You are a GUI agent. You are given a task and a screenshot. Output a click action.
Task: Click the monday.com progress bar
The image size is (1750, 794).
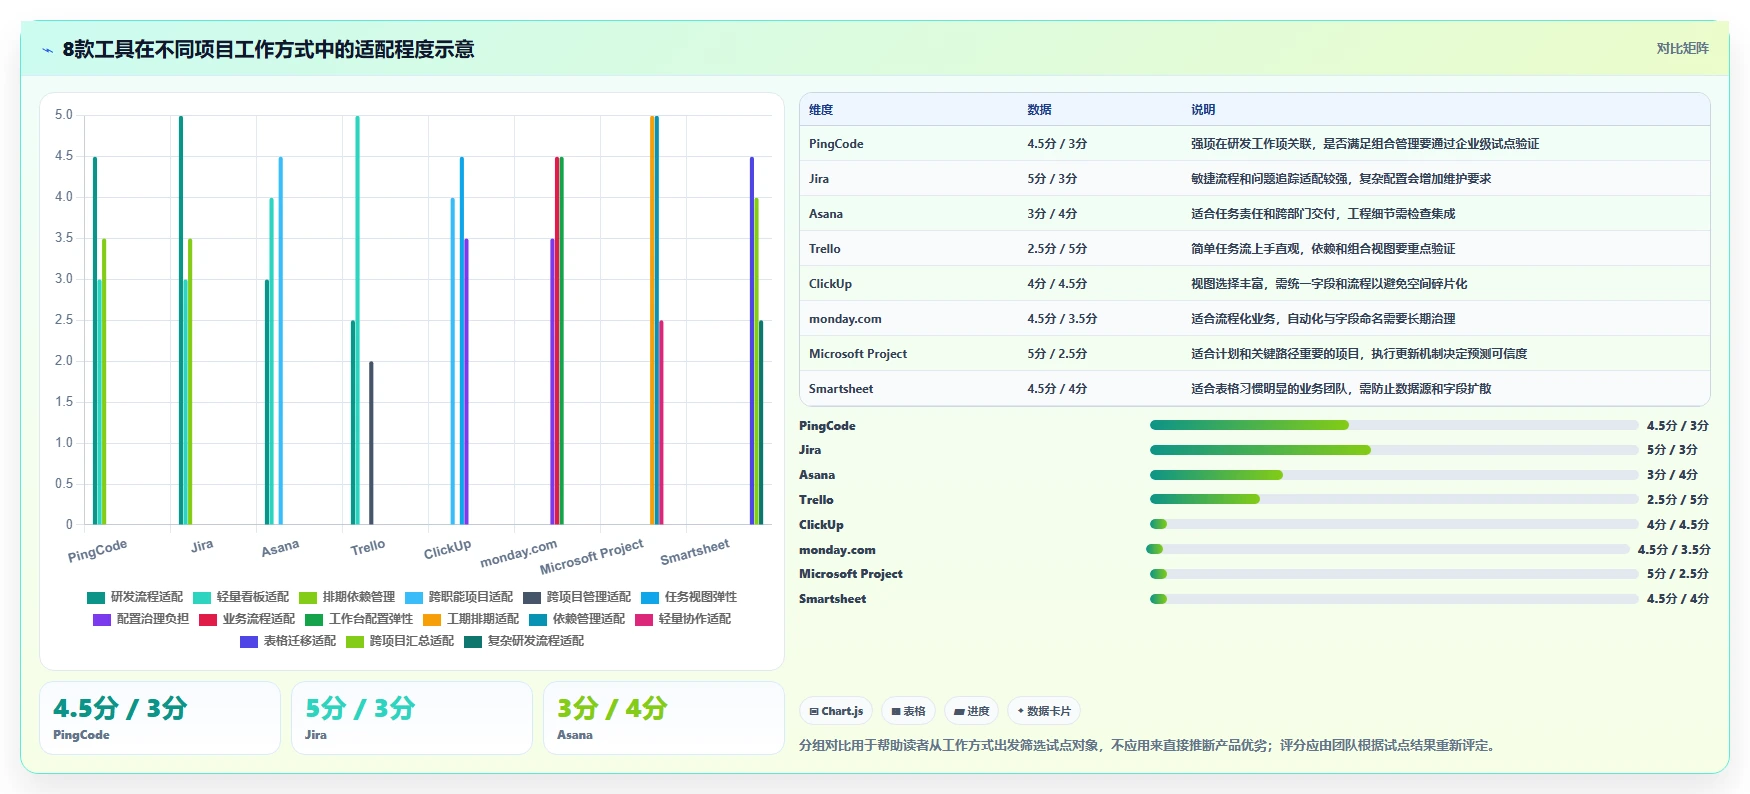pos(1388,549)
